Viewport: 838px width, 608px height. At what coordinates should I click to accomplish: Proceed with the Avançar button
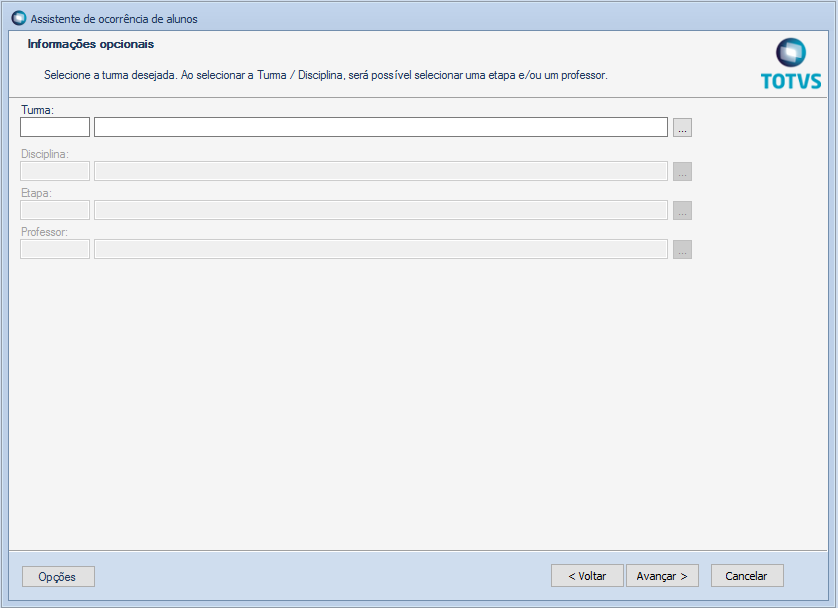(x=662, y=576)
